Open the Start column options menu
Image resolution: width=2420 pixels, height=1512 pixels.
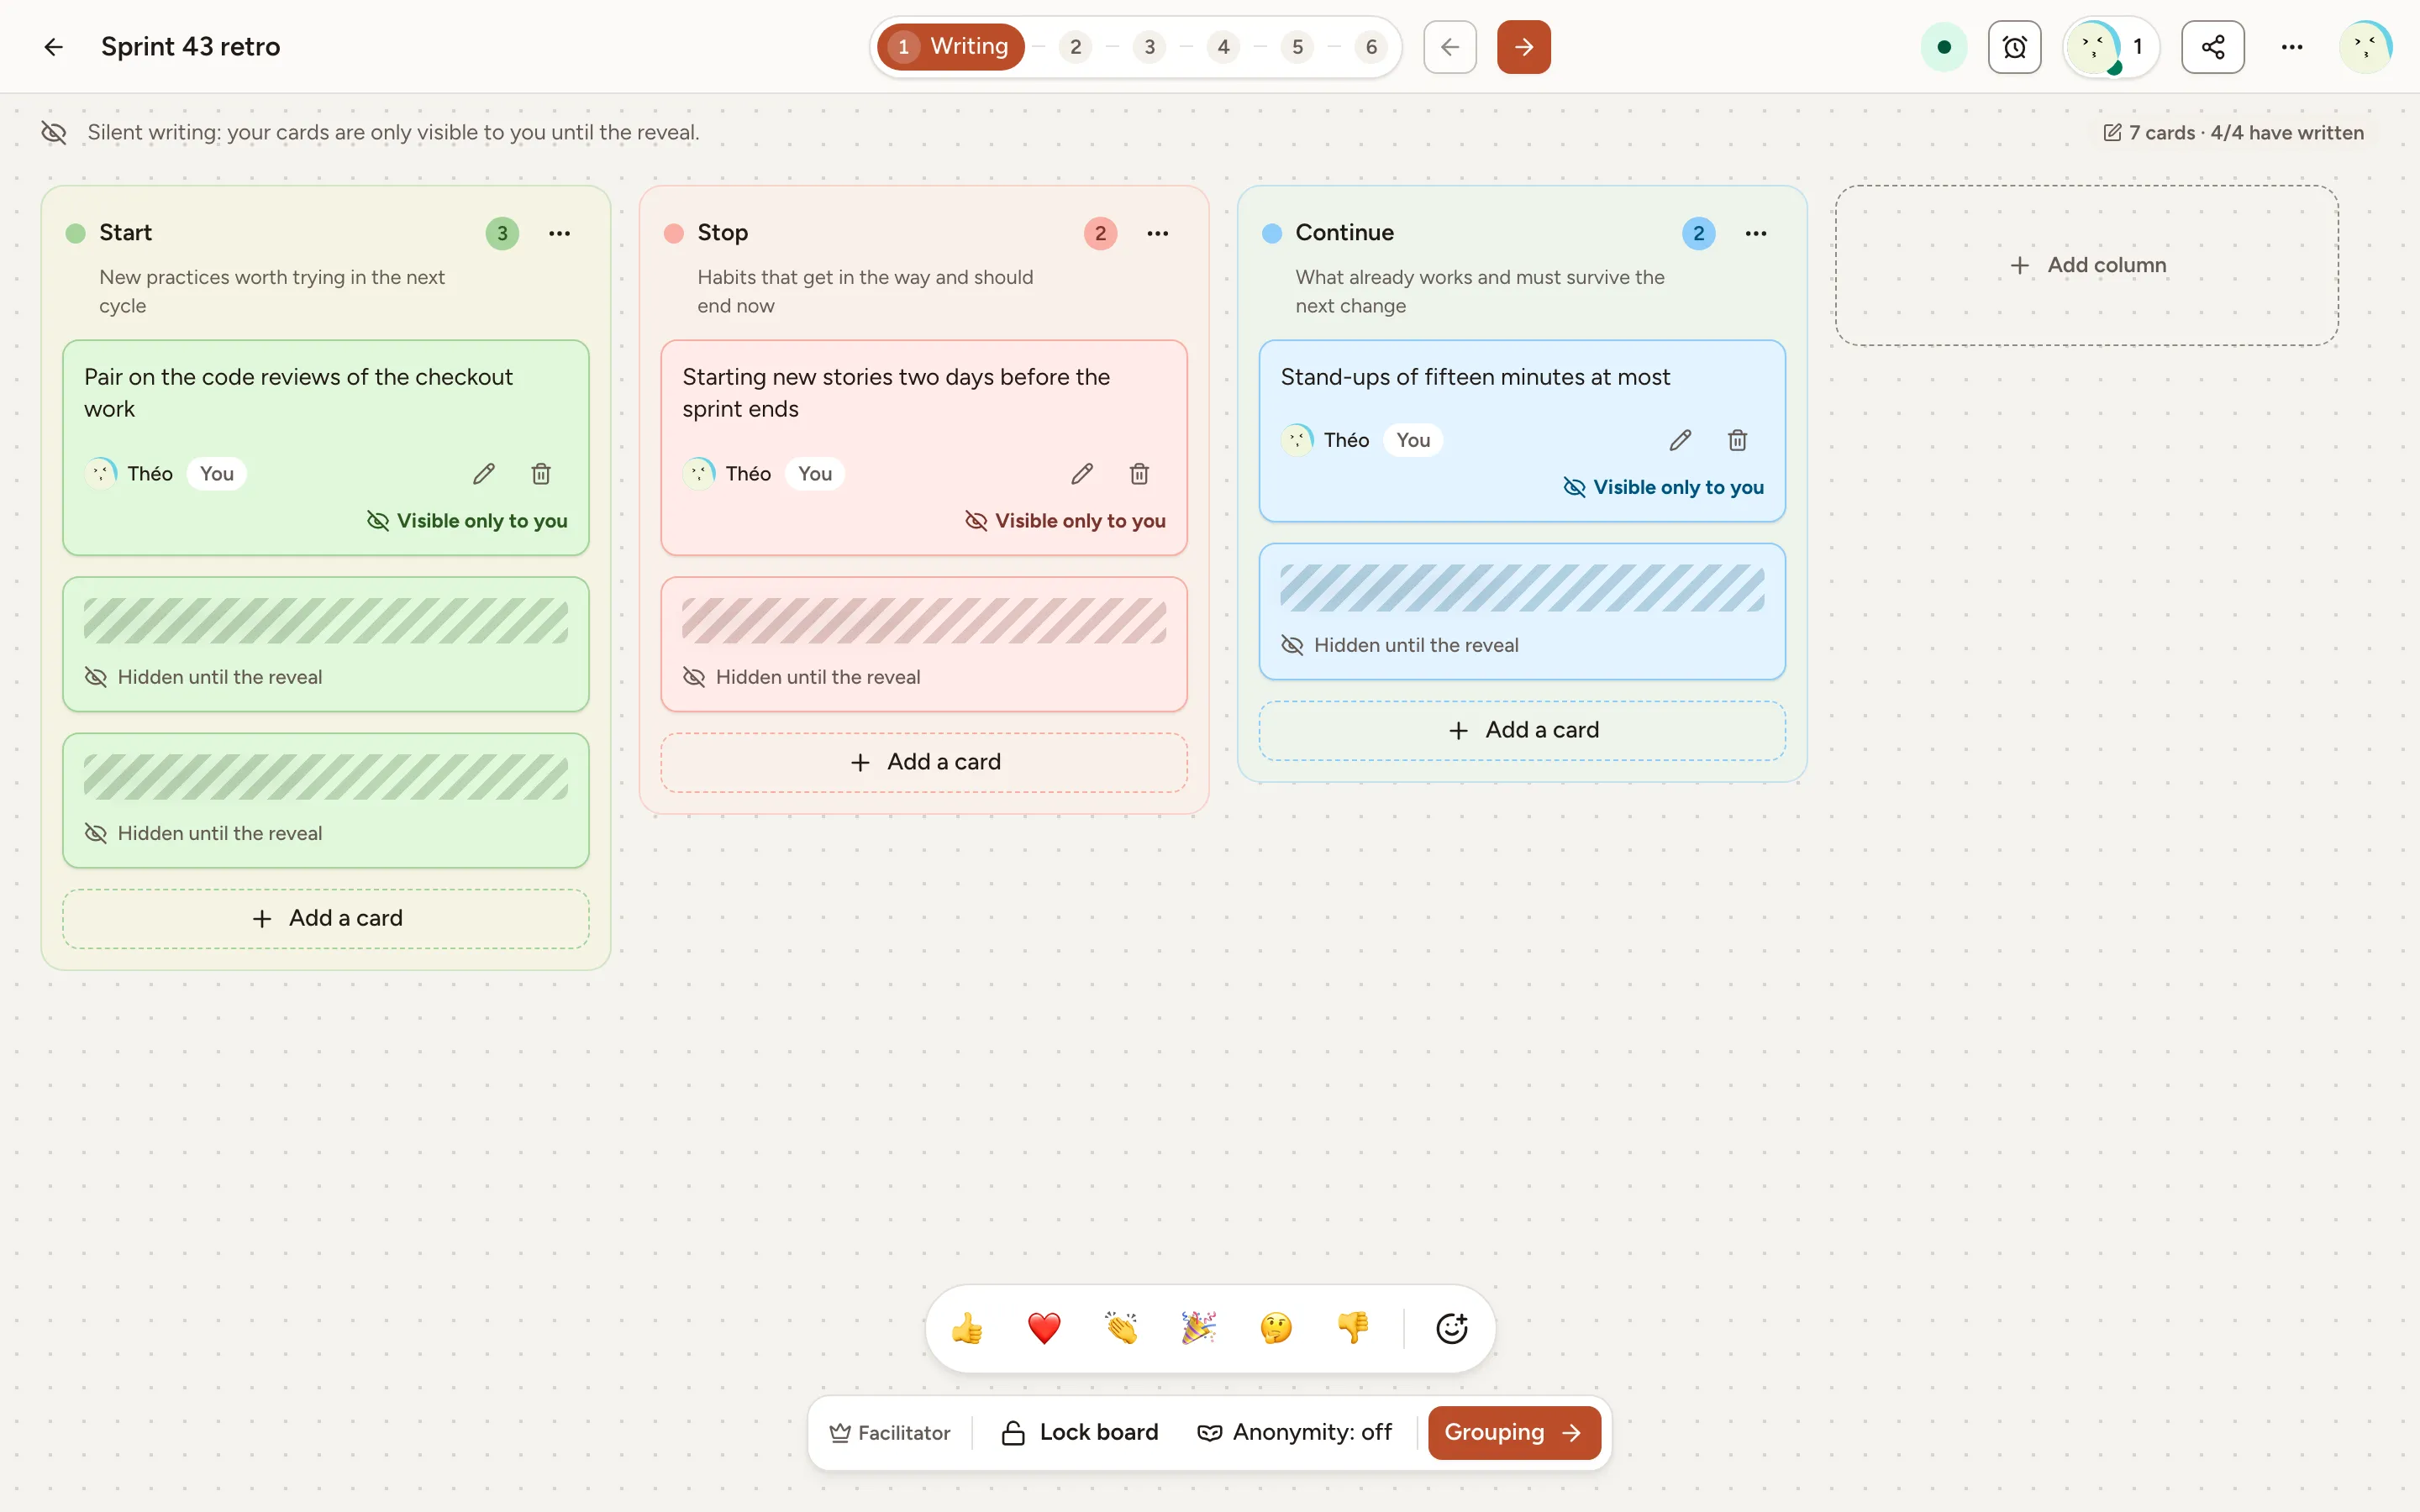(x=559, y=233)
